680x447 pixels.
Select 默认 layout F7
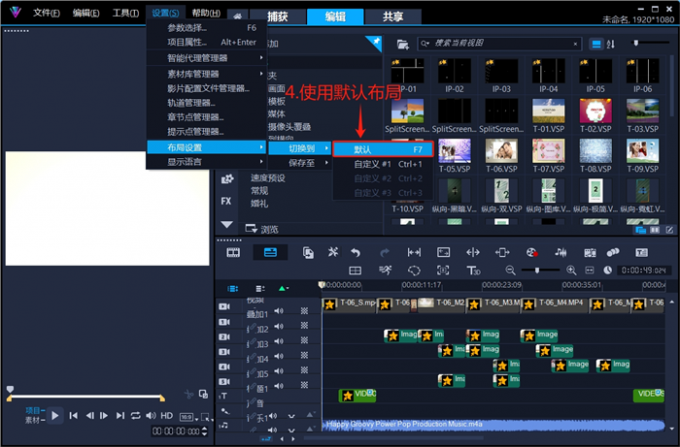(x=383, y=150)
